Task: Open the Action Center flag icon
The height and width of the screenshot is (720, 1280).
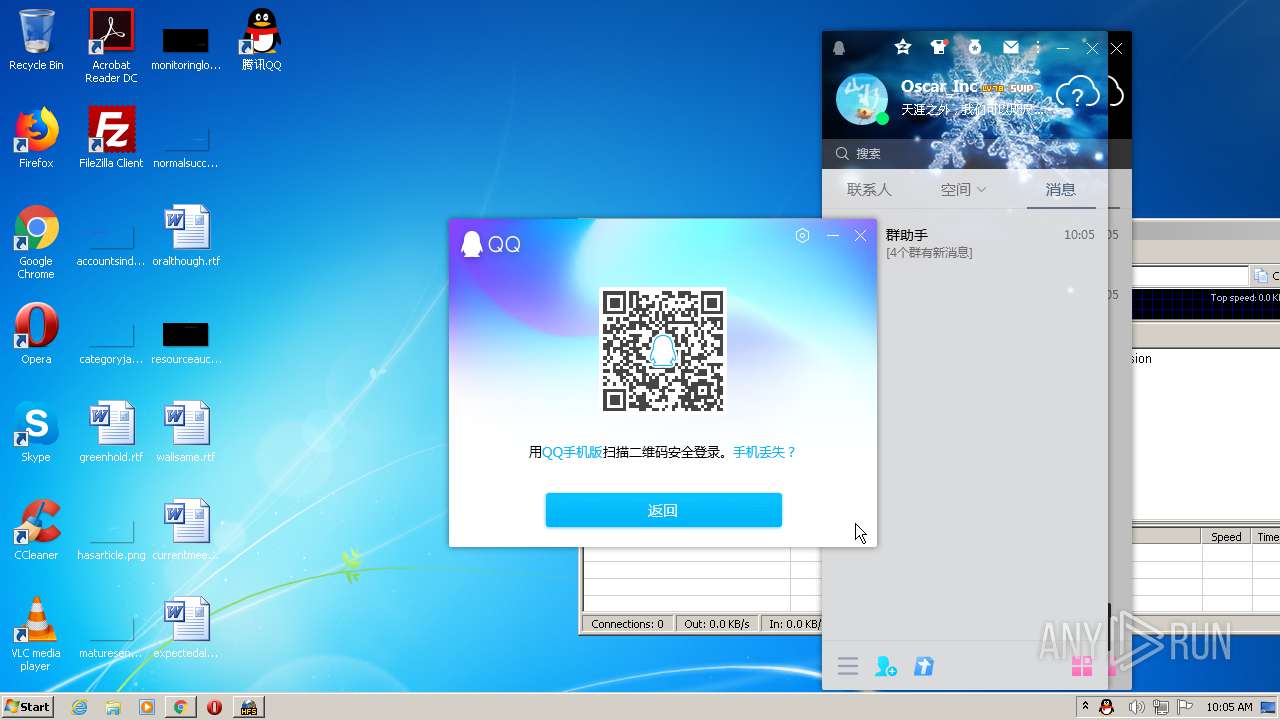Action: [x=1185, y=707]
